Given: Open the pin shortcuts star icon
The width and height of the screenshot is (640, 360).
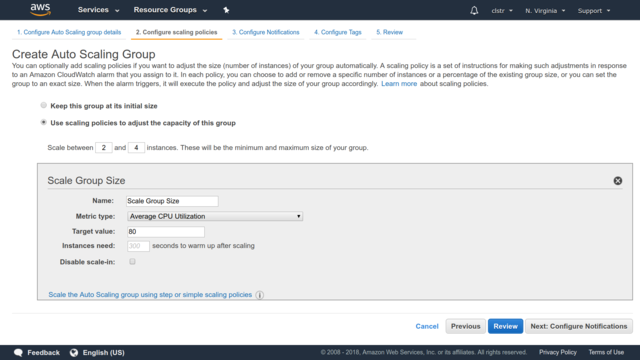Looking at the screenshot, I should click(x=226, y=10).
